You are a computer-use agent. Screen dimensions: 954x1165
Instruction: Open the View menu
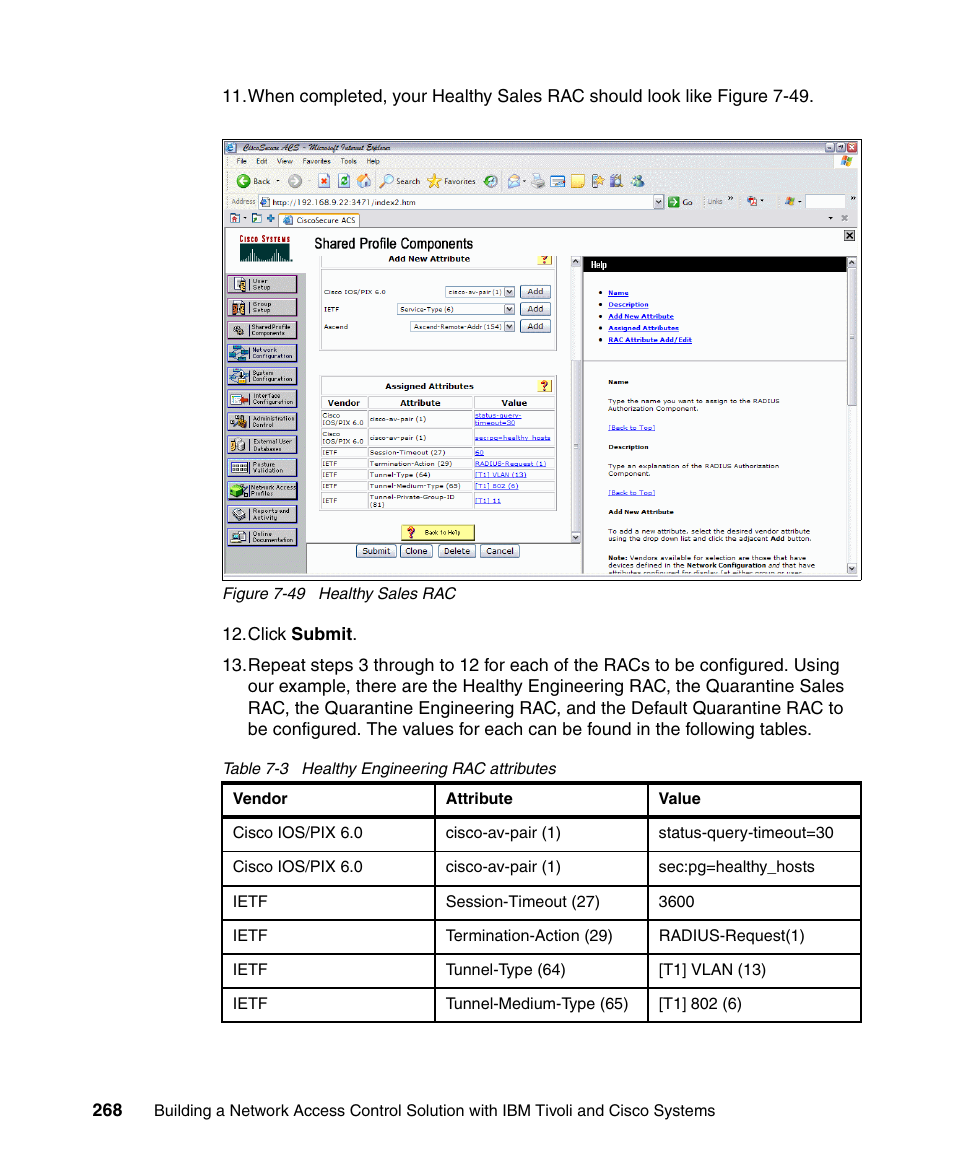pyautogui.click(x=285, y=161)
